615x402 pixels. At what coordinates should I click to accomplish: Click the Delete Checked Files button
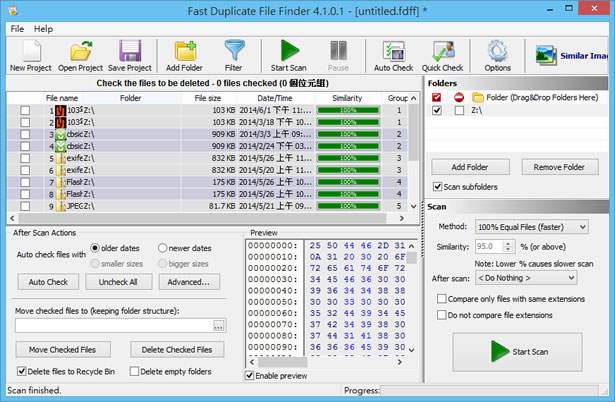click(176, 350)
